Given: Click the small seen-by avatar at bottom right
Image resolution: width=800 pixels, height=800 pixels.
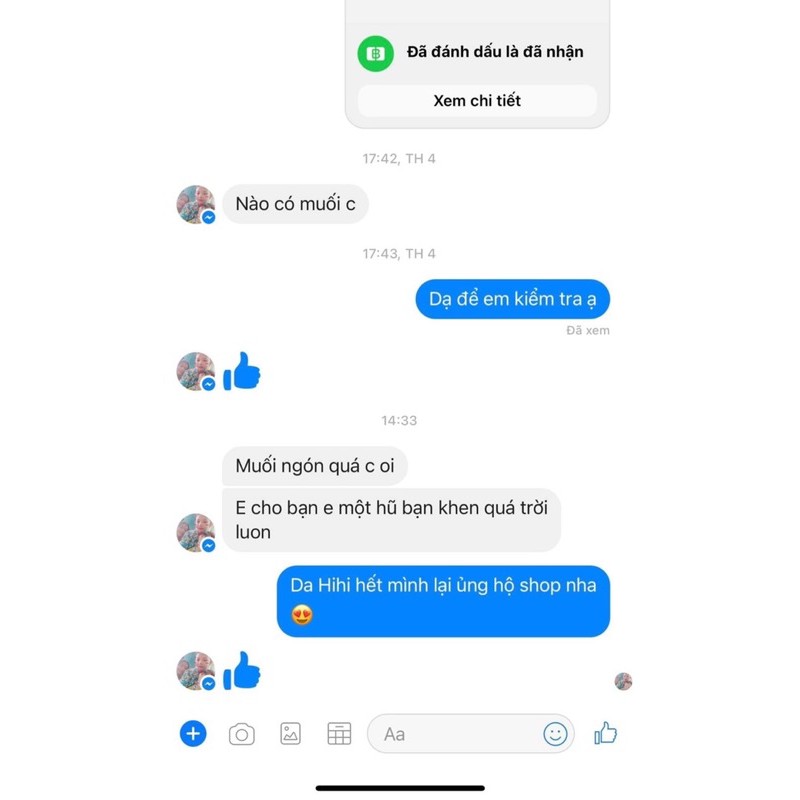Looking at the screenshot, I should coord(623,681).
